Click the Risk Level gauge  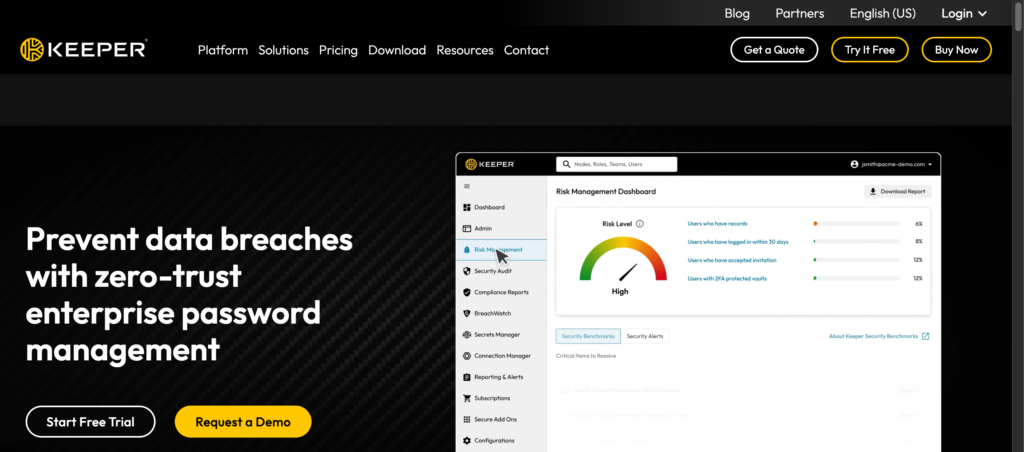(x=623, y=259)
